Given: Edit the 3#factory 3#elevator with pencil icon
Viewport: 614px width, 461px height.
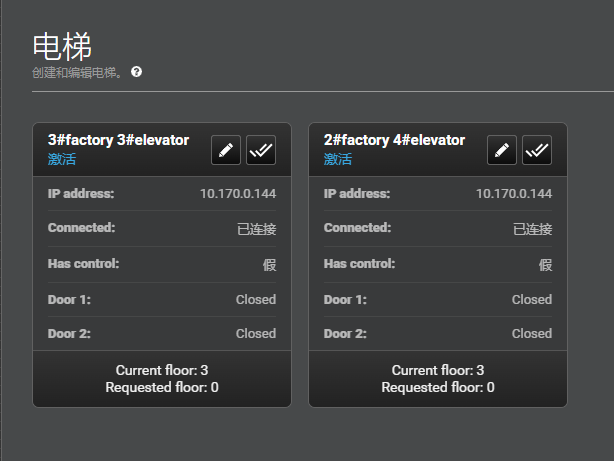Looking at the screenshot, I should click(x=226, y=150).
